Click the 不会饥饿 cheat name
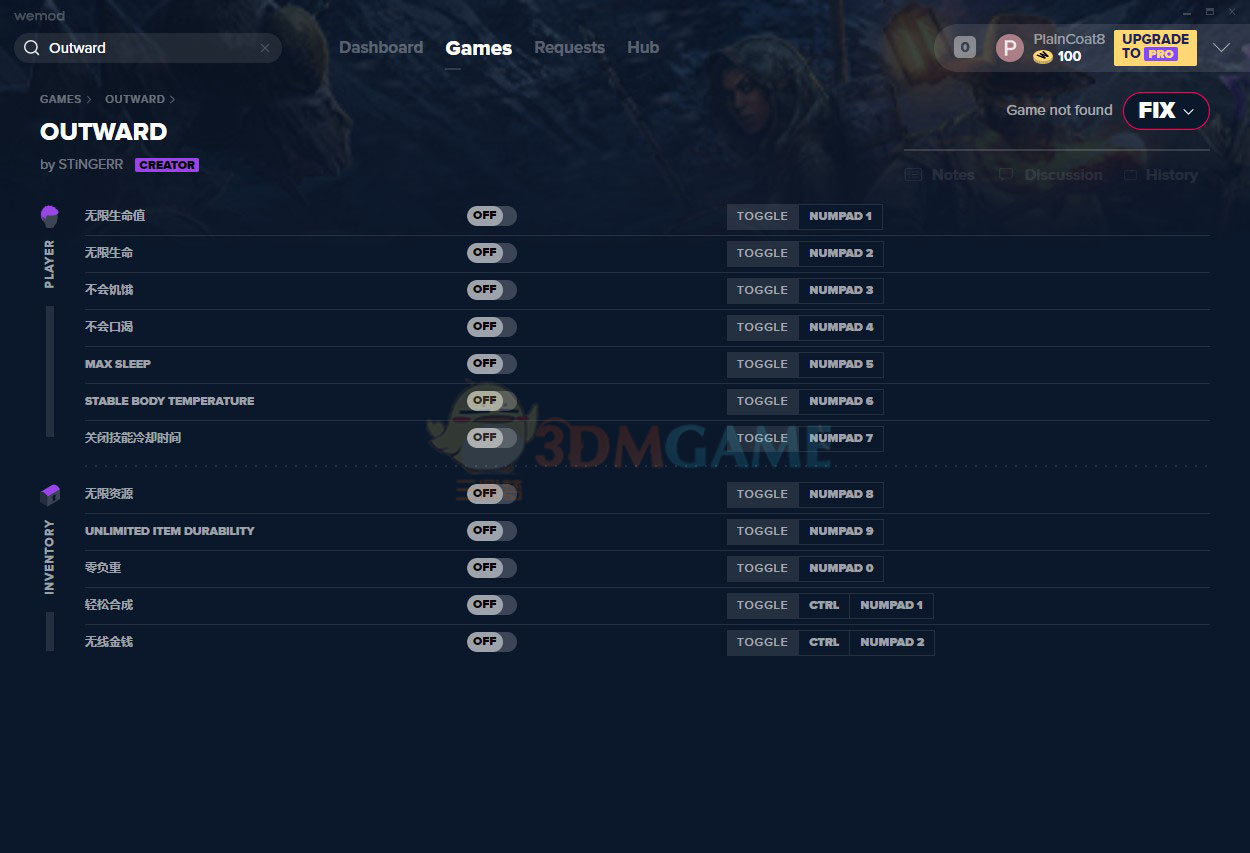The height and width of the screenshot is (853, 1250). pyautogui.click(x=109, y=290)
